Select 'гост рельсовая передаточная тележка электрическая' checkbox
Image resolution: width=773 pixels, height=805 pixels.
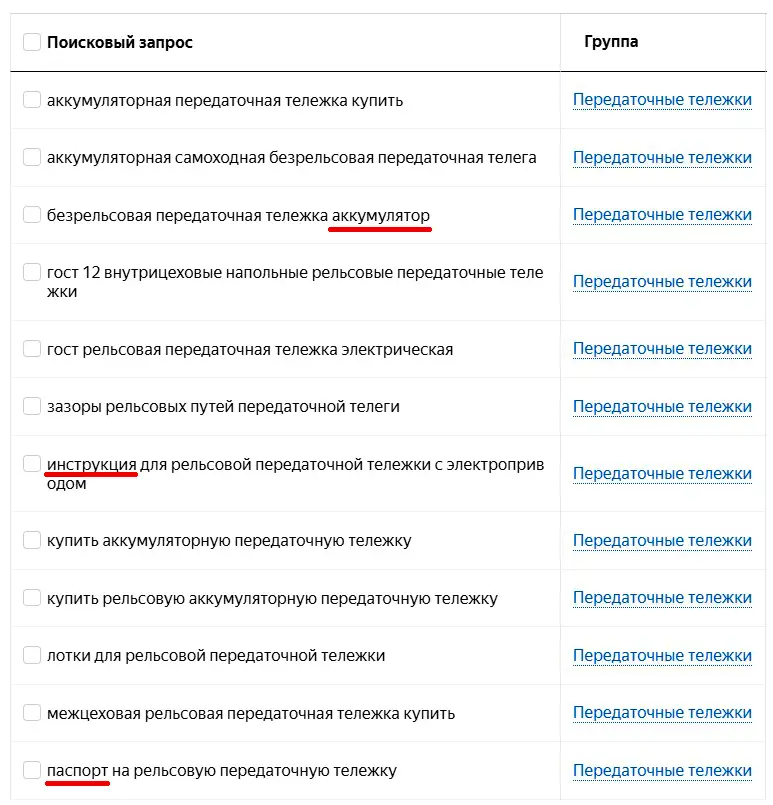point(32,349)
